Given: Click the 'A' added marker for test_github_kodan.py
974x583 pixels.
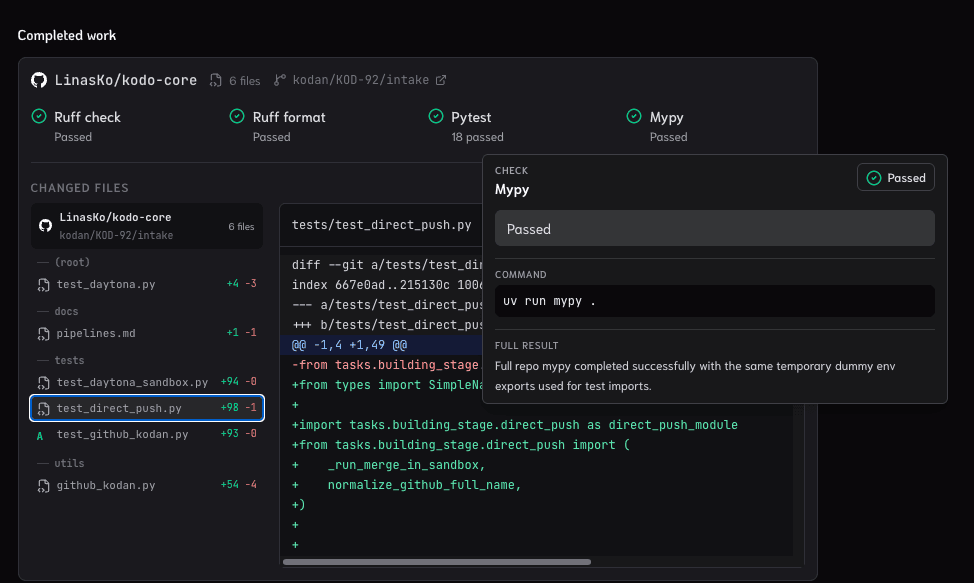Looking at the screenshot, I should (40, 436).
